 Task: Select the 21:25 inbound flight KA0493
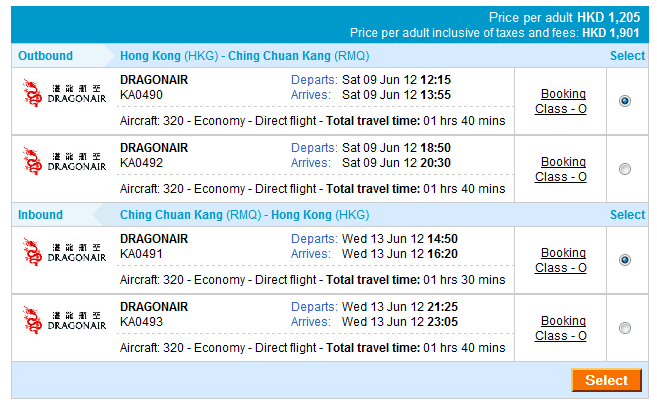click(625, 328)
